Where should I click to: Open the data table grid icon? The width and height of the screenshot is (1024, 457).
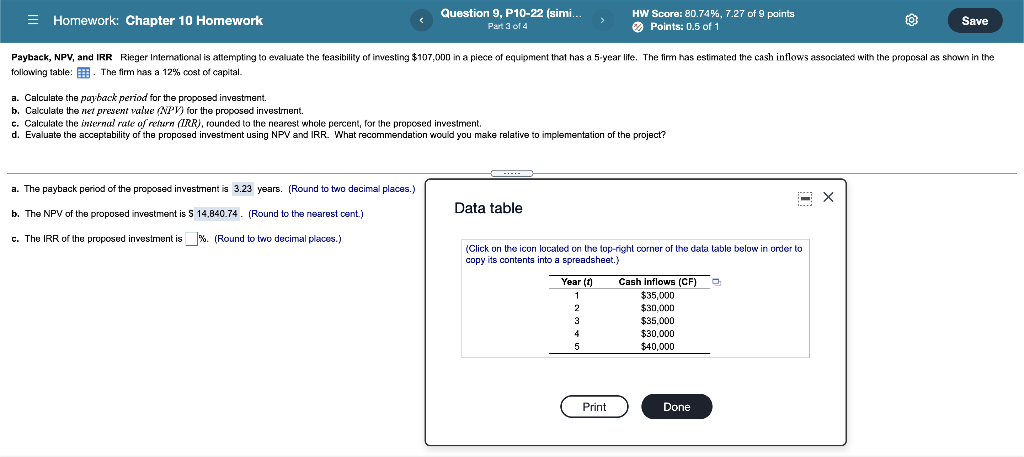point(84,72)
